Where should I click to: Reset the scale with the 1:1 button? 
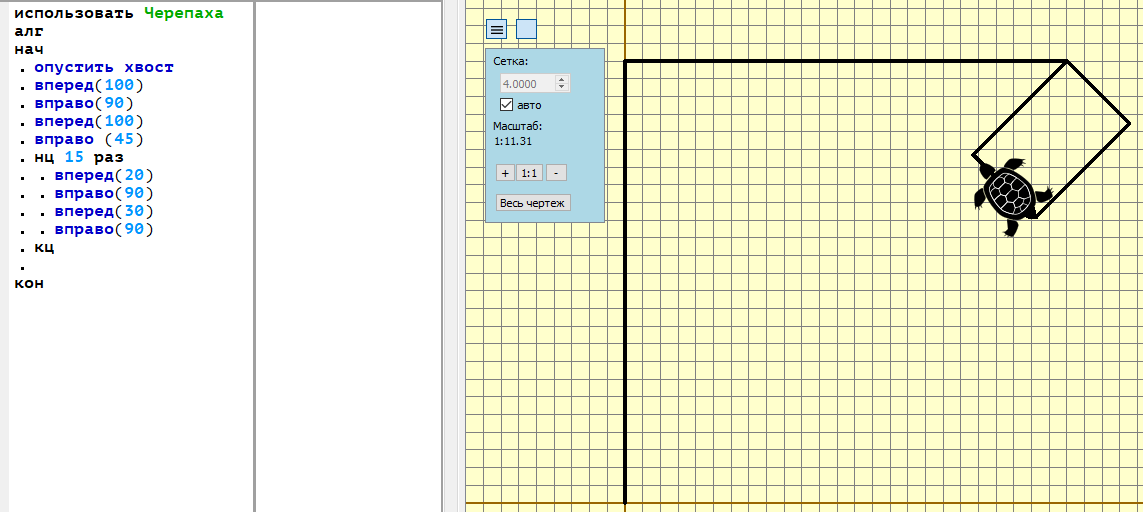pos(530,173)
